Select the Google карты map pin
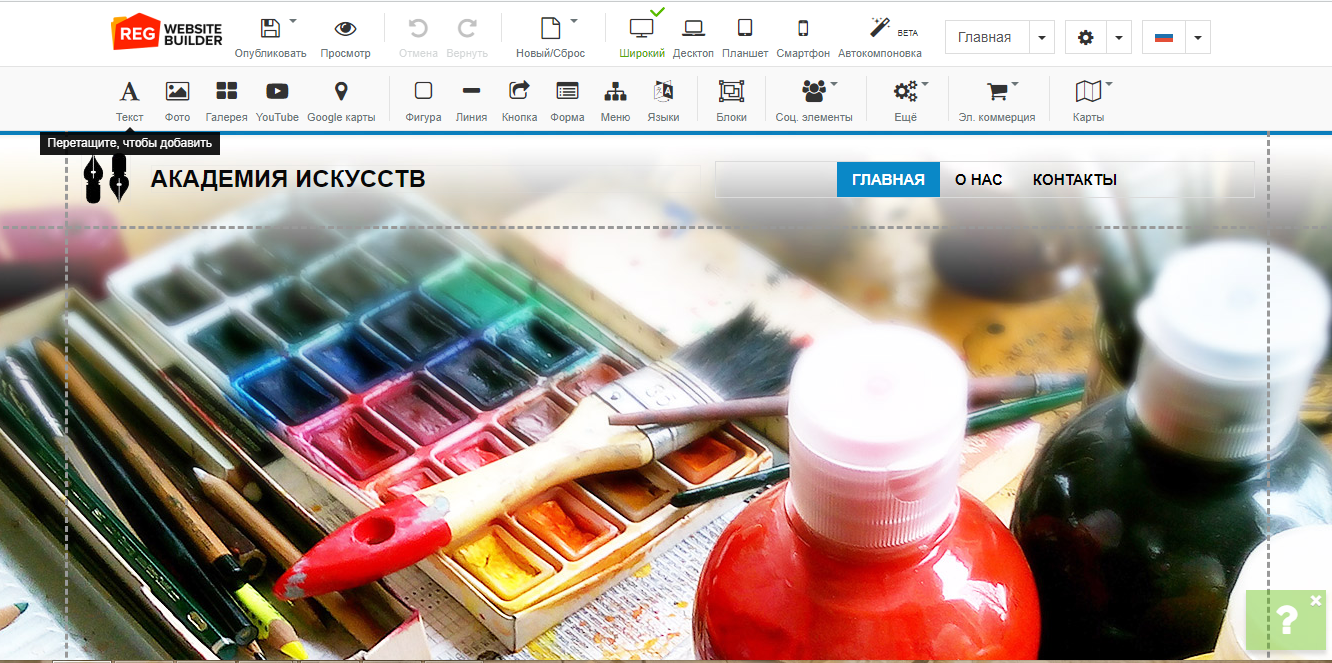Viewport: 1332px width, 663px height. click(x=341, y=92)
